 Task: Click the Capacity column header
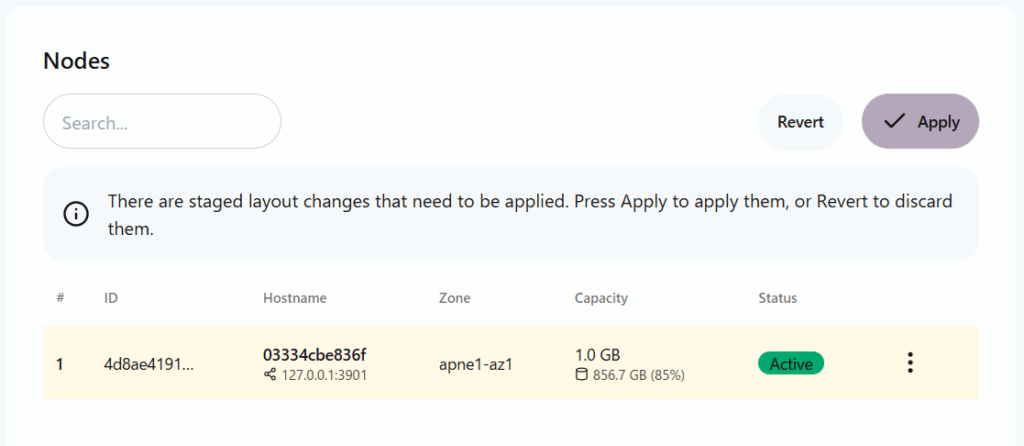pos(601,298)
